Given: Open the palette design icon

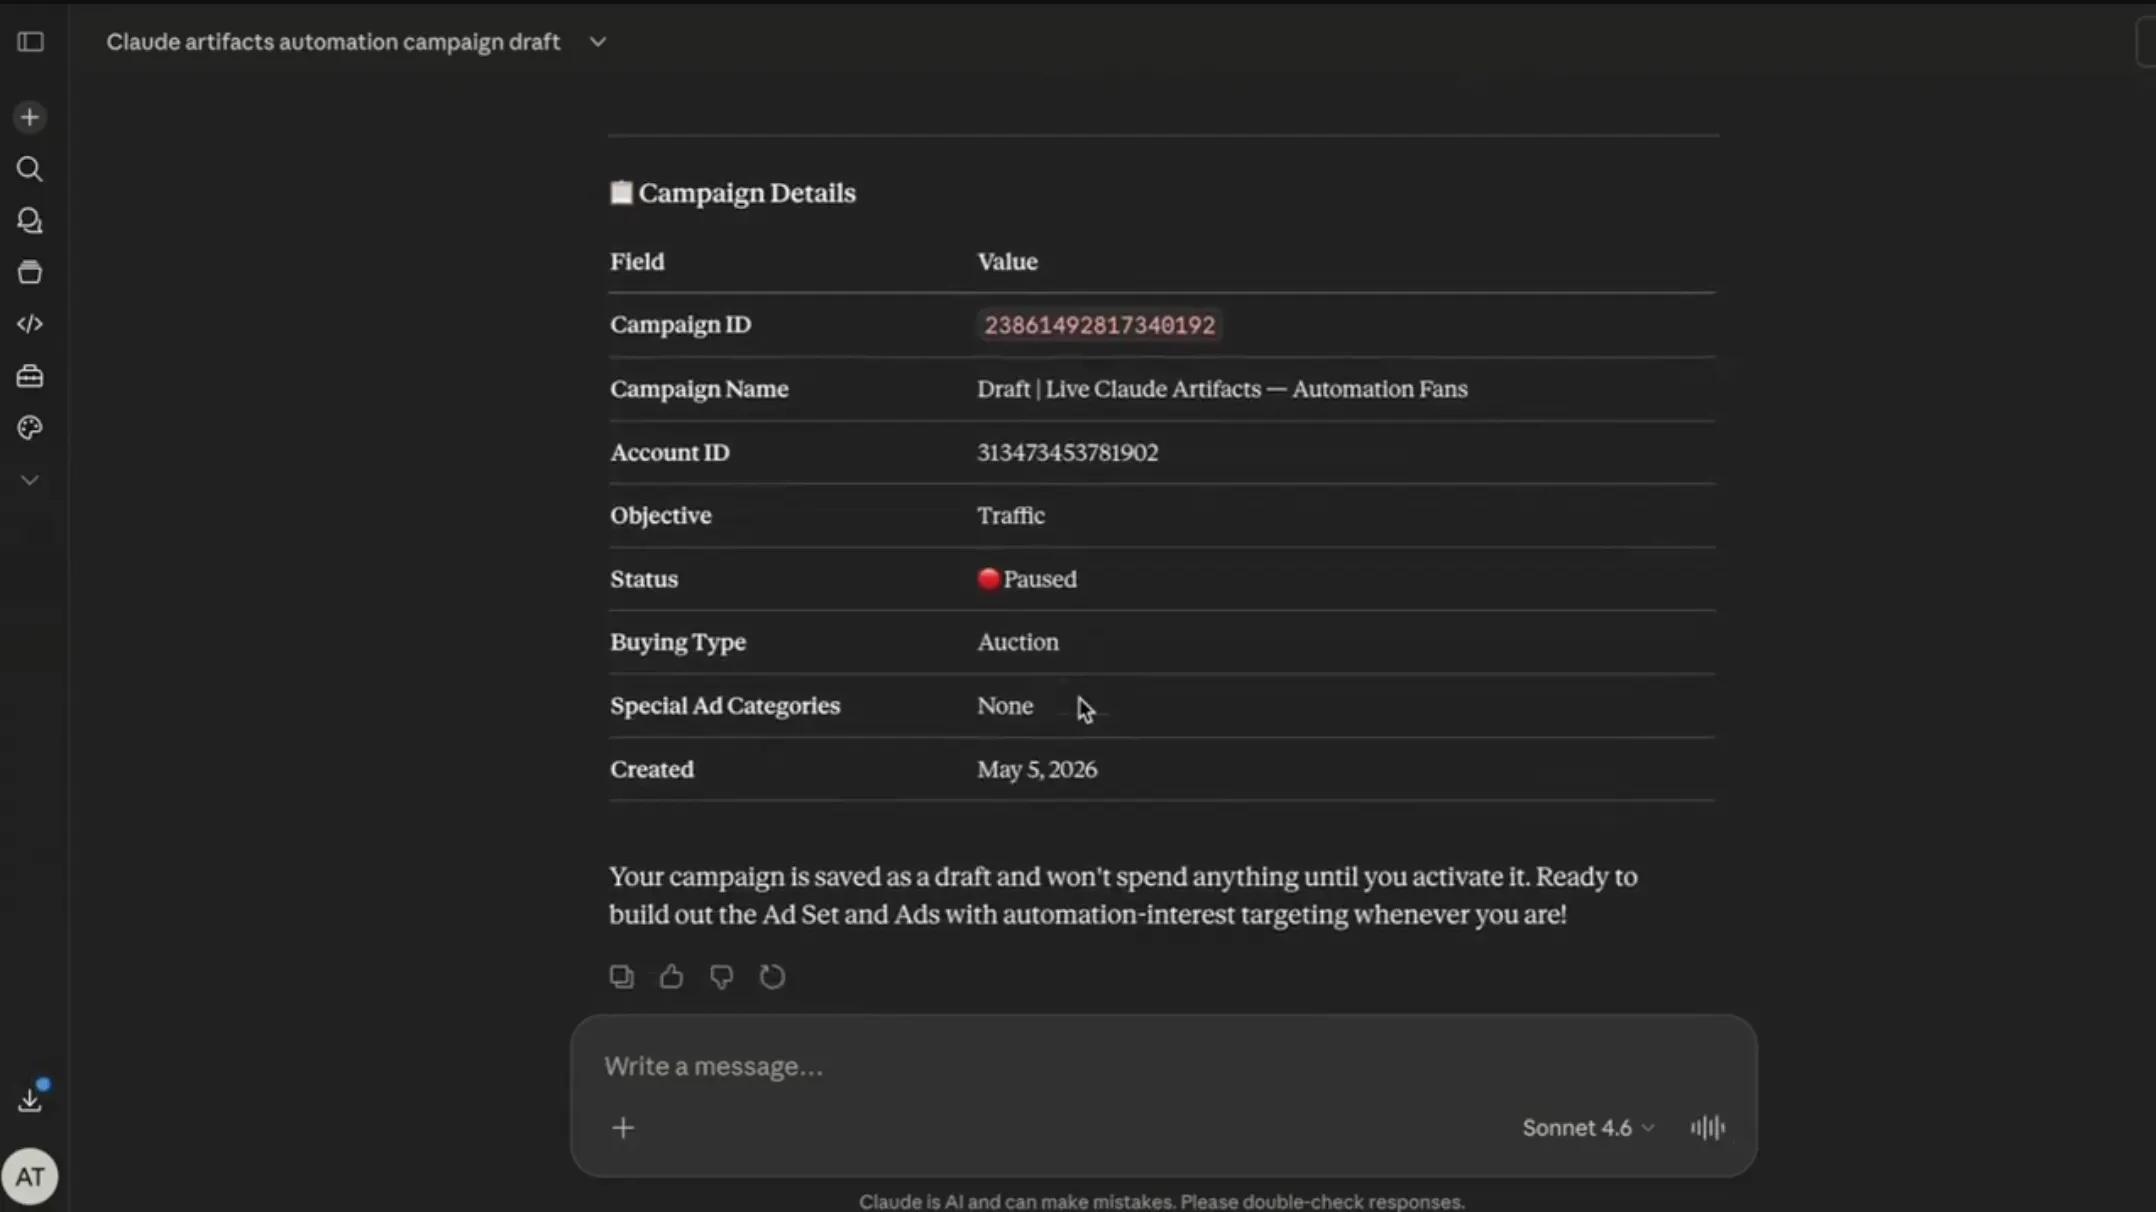Looking at the screenshot, I should (30, 428).
